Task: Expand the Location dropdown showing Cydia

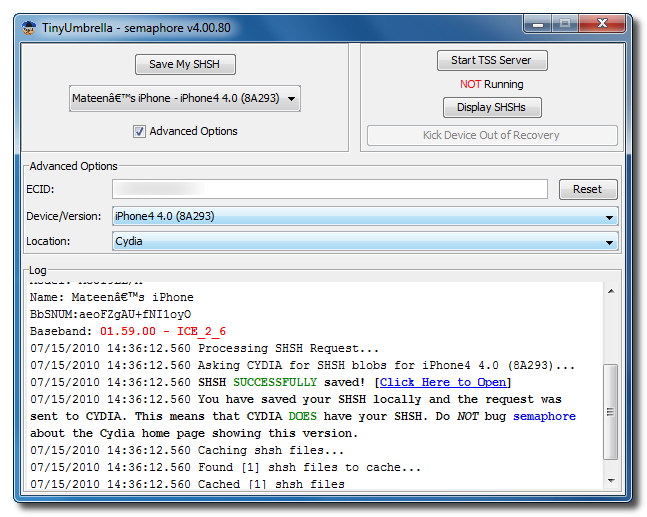Action: 364,241
